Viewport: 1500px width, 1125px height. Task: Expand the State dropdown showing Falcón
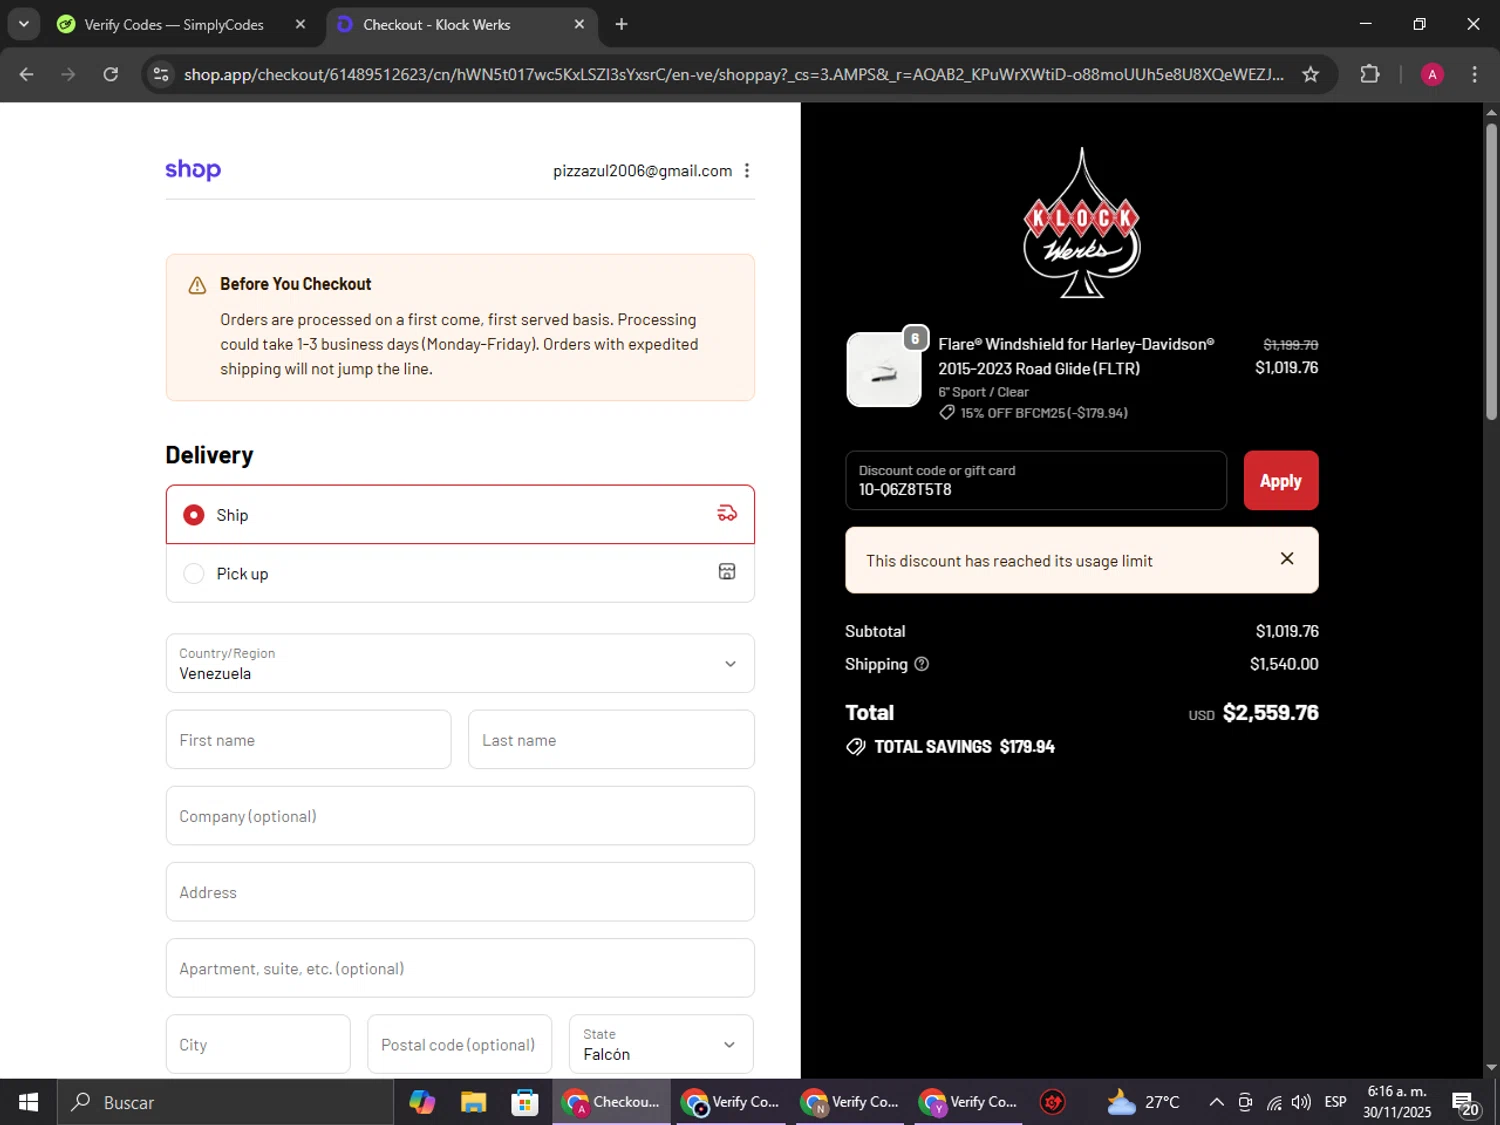coord(661,1044)
